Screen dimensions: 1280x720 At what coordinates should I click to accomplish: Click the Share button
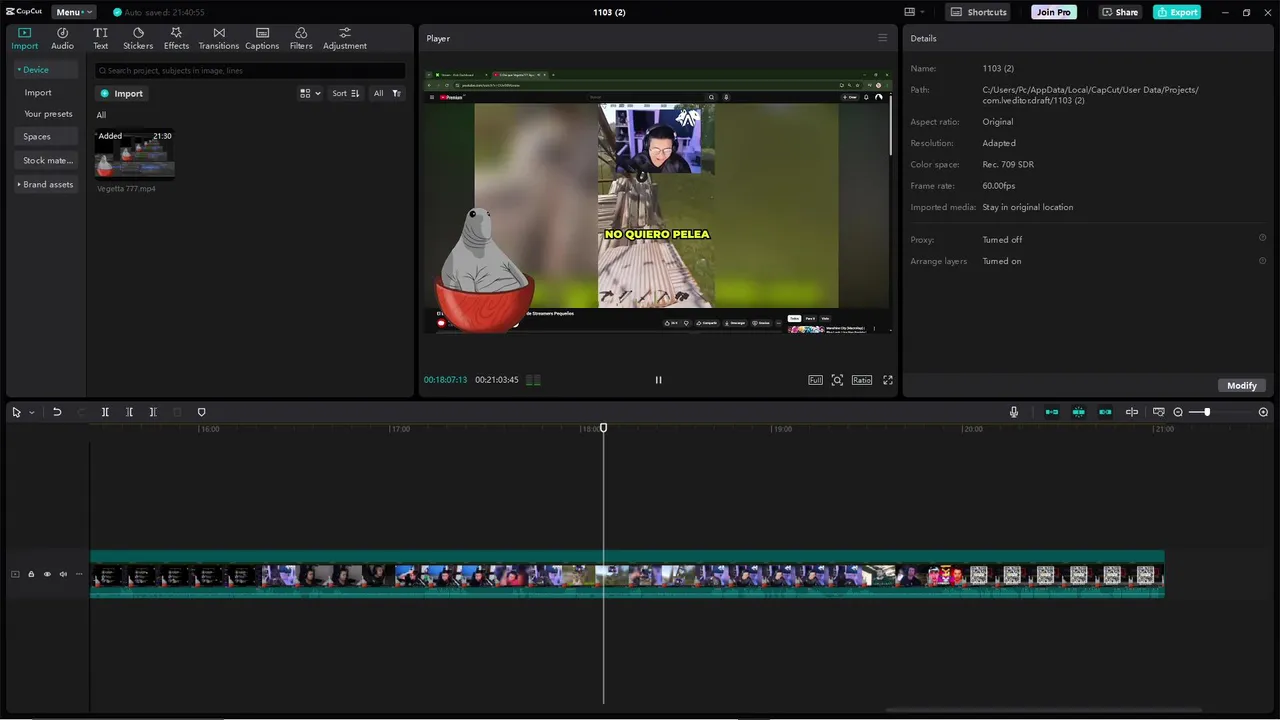click(x=1120, y=12)
